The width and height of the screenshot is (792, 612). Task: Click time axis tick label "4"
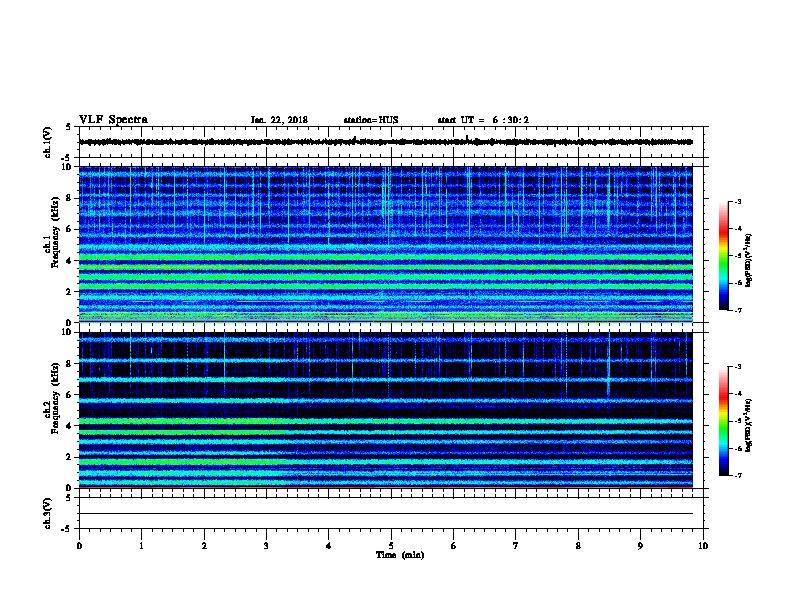329,546
